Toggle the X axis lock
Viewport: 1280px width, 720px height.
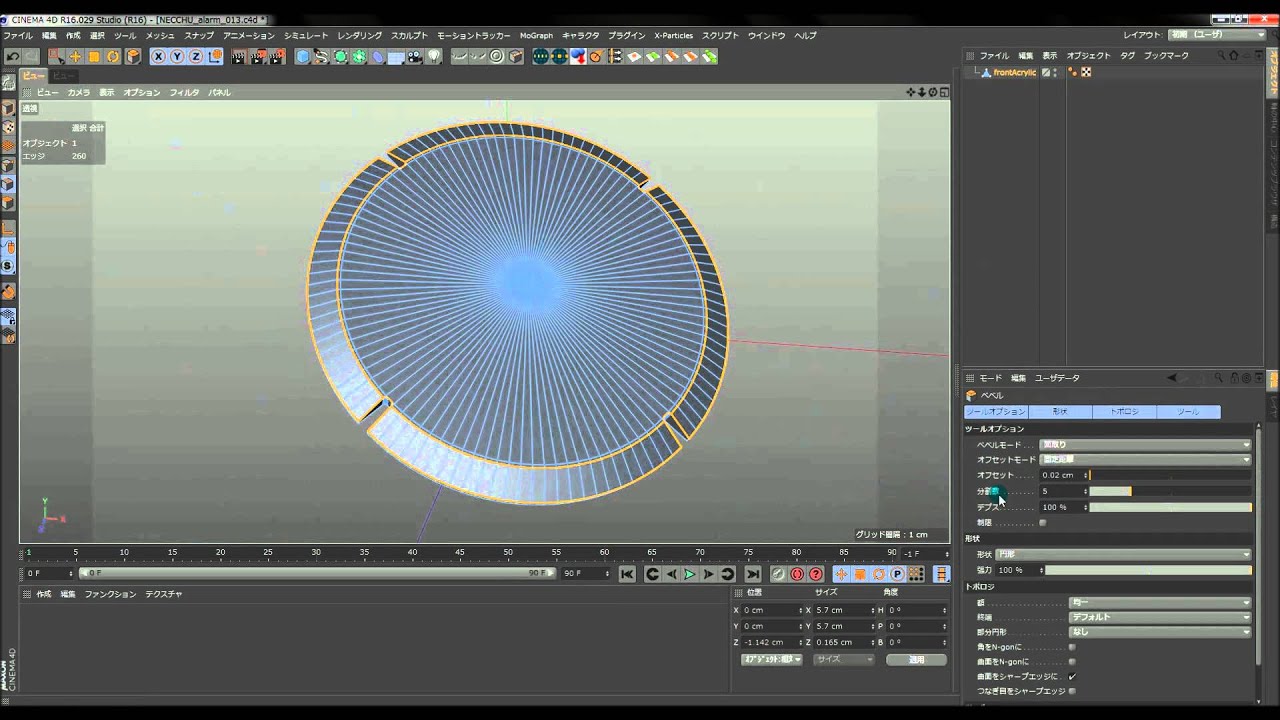coord(159,57)
